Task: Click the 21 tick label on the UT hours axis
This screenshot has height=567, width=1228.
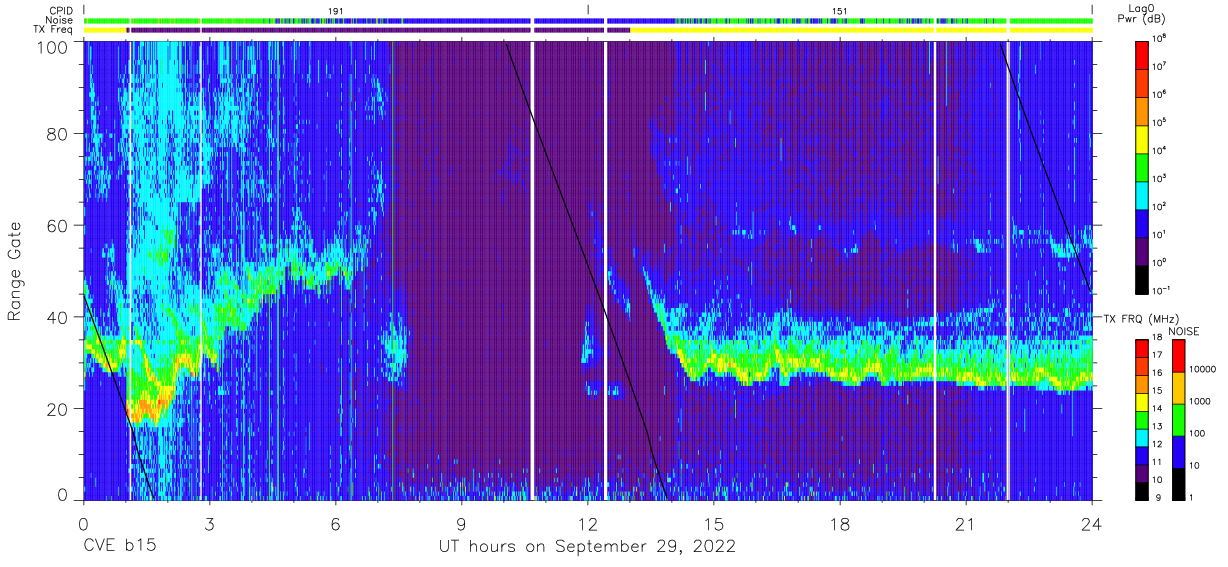Action: tap(966, 523)
